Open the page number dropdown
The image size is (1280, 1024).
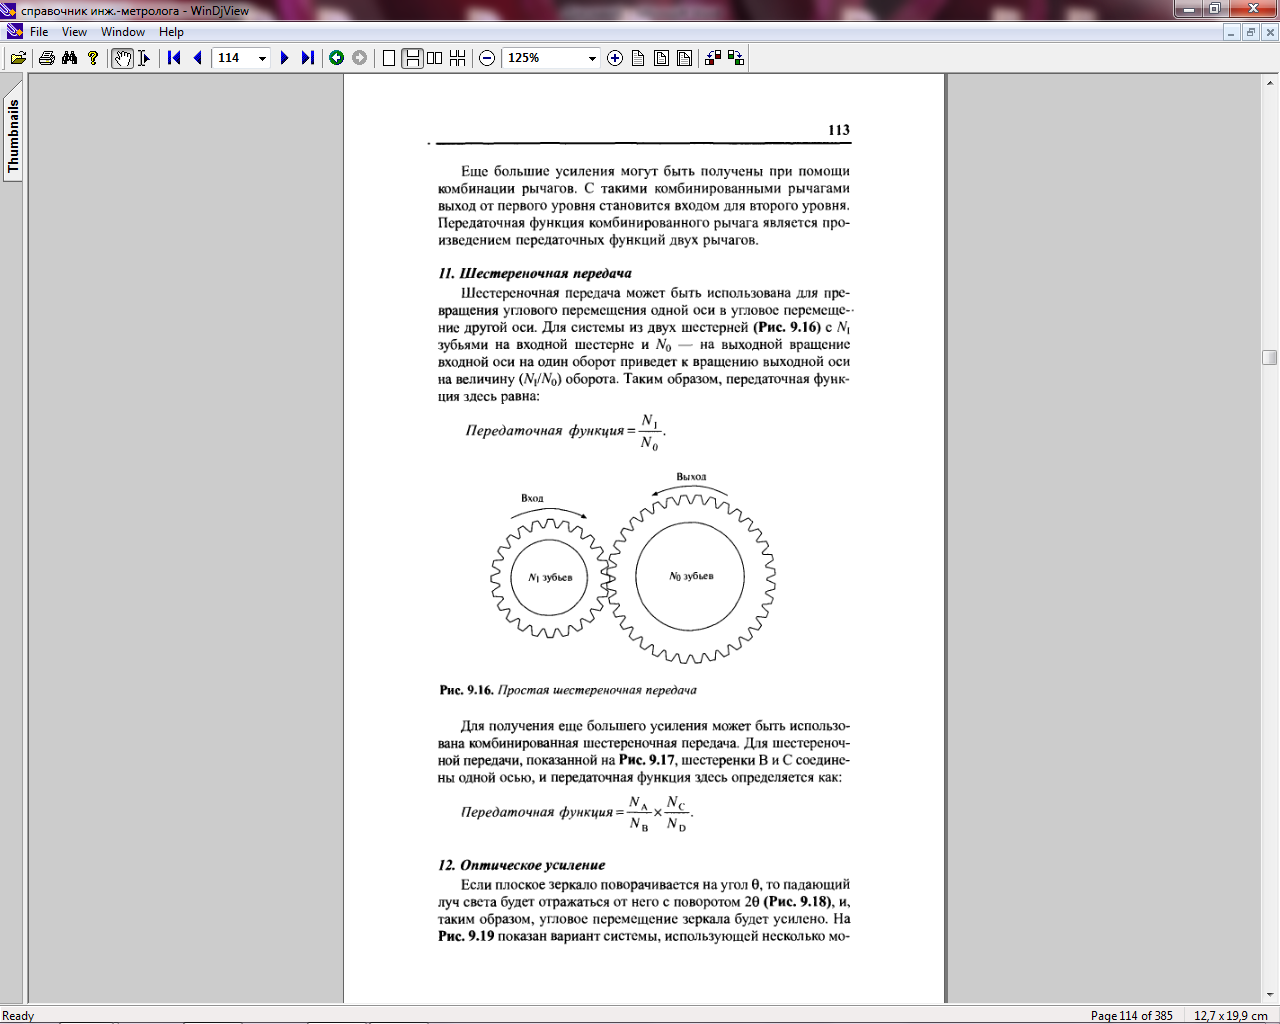pos(262,58)
